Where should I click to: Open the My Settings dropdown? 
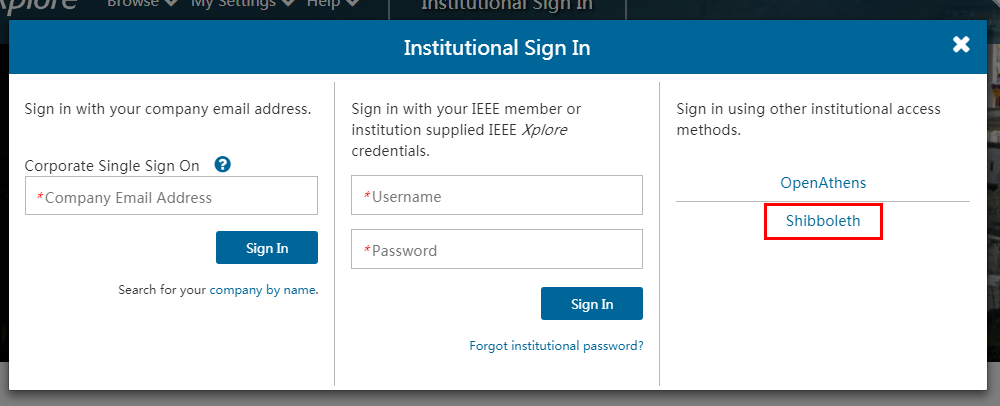pyautogui.click(x=243, y=5)
